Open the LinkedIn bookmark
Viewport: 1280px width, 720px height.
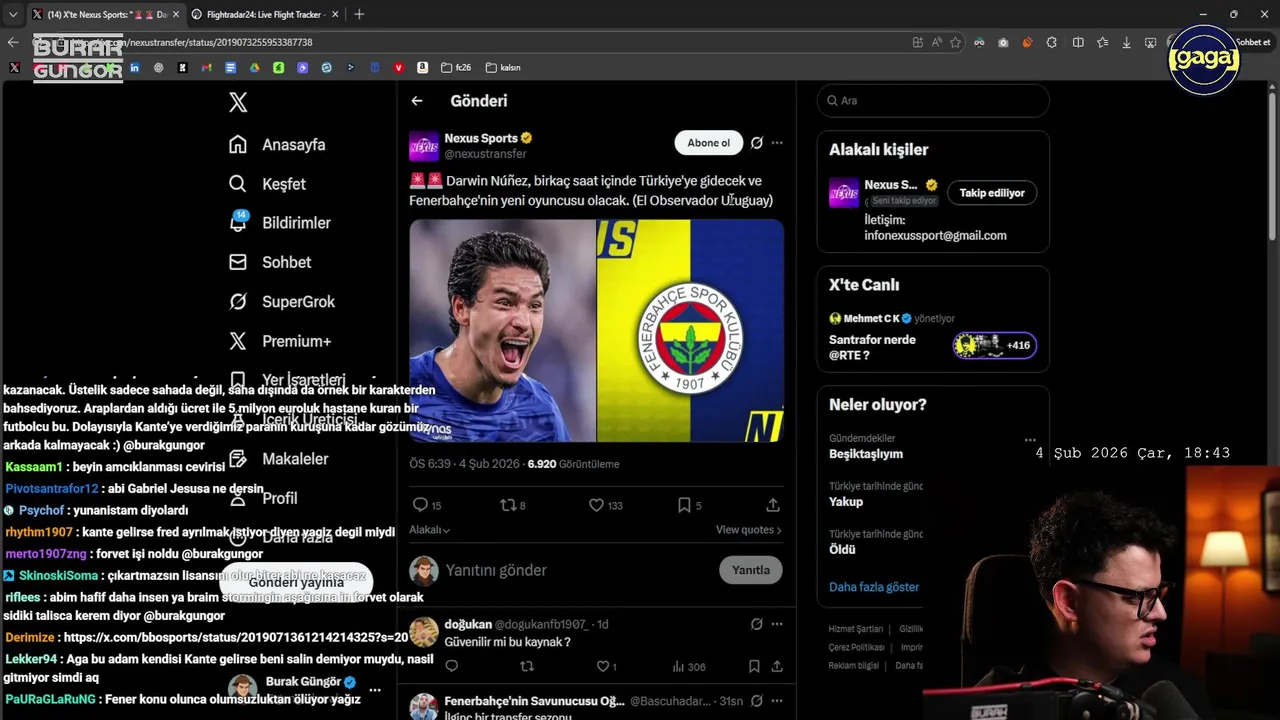[x=135, y=68]
